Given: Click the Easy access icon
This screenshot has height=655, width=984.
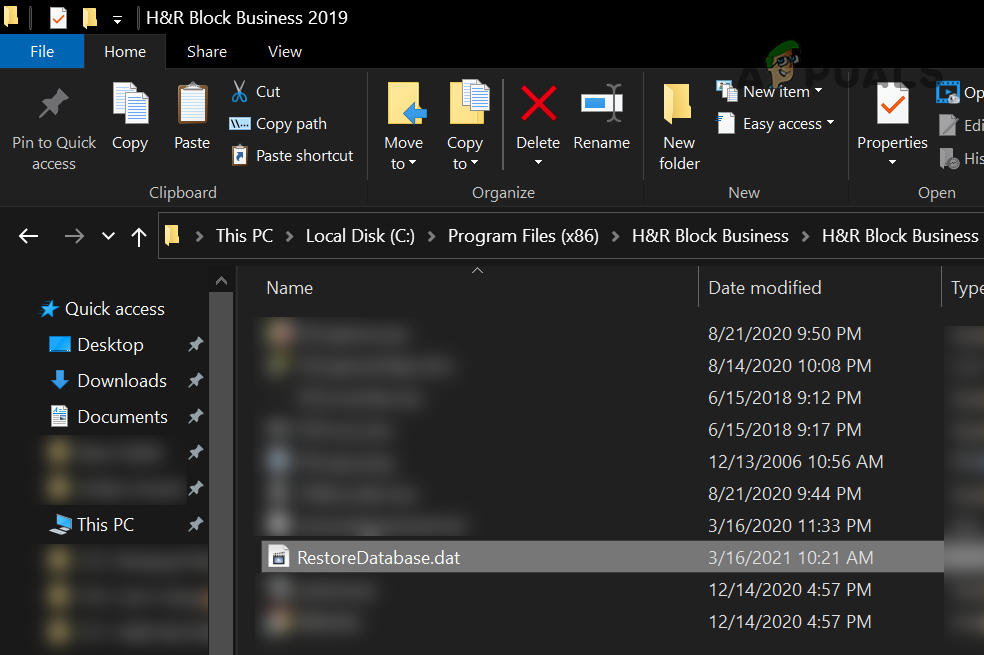Looking at the screenshot, I should pyautogui.click(x=726, y=123).
